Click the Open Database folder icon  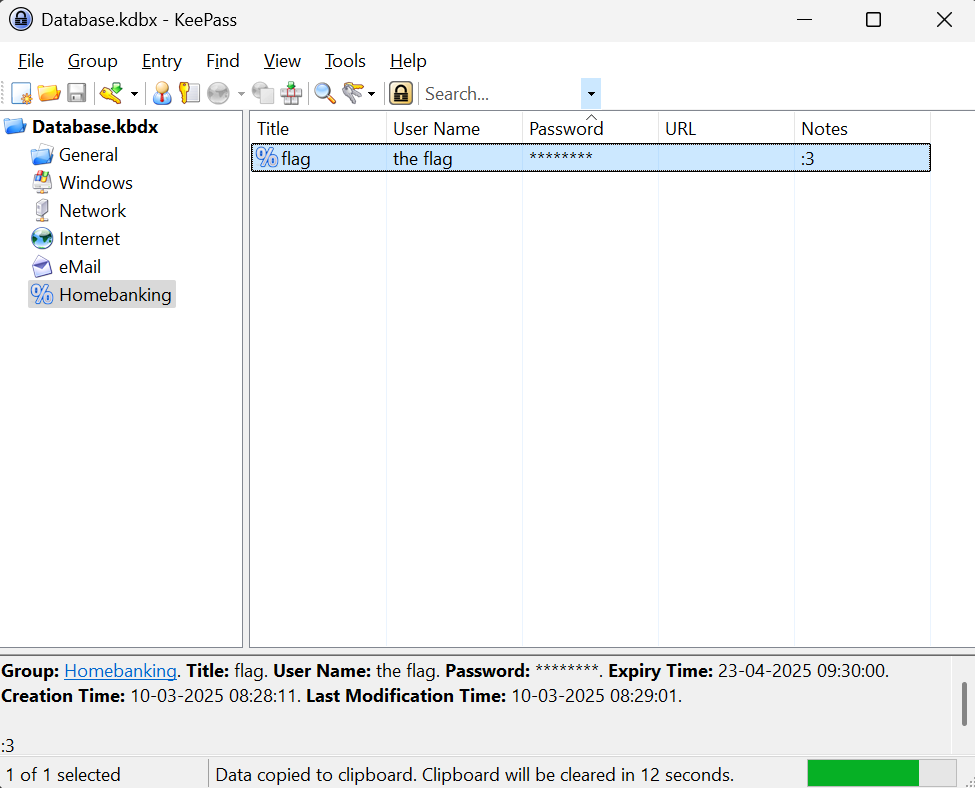(x=49, y=94)
